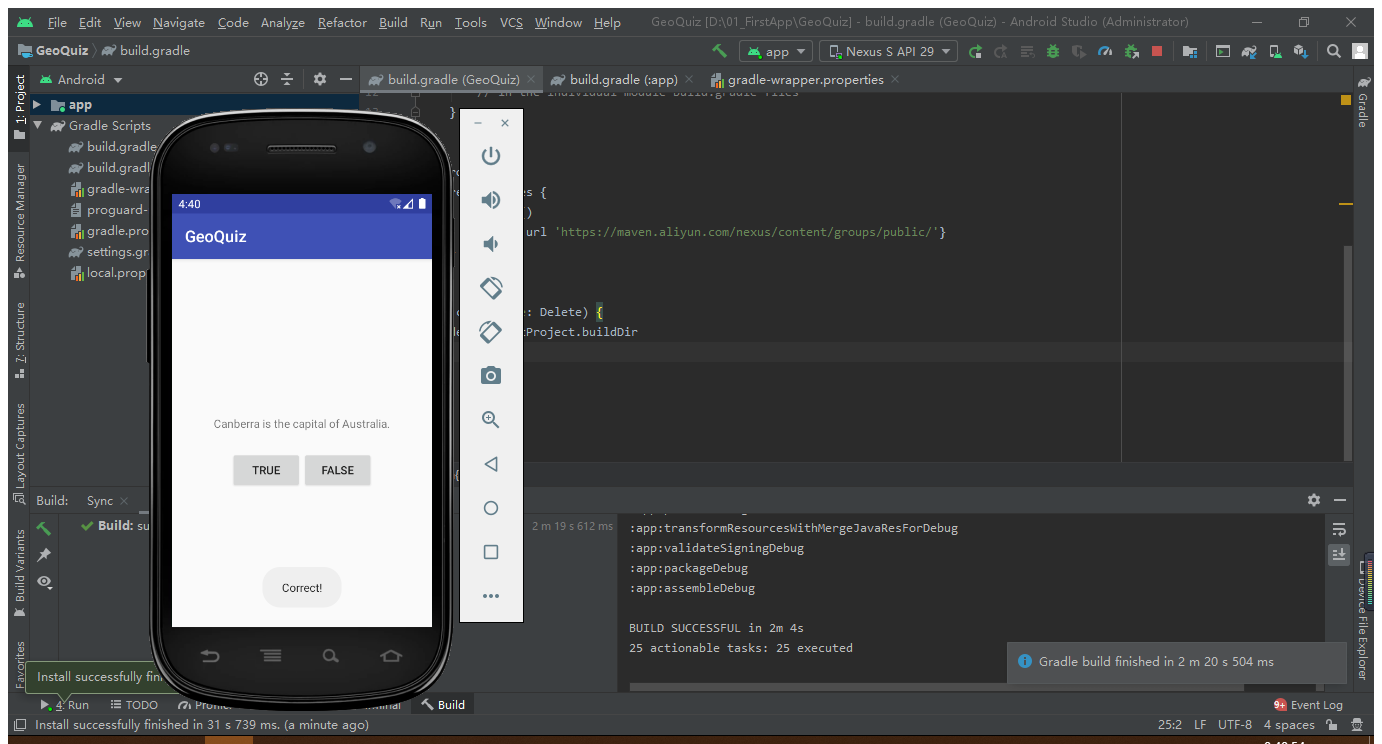
Task: Open emulator recent apps with the square icon
Action: pyautogui.click(x=490, y=551)
